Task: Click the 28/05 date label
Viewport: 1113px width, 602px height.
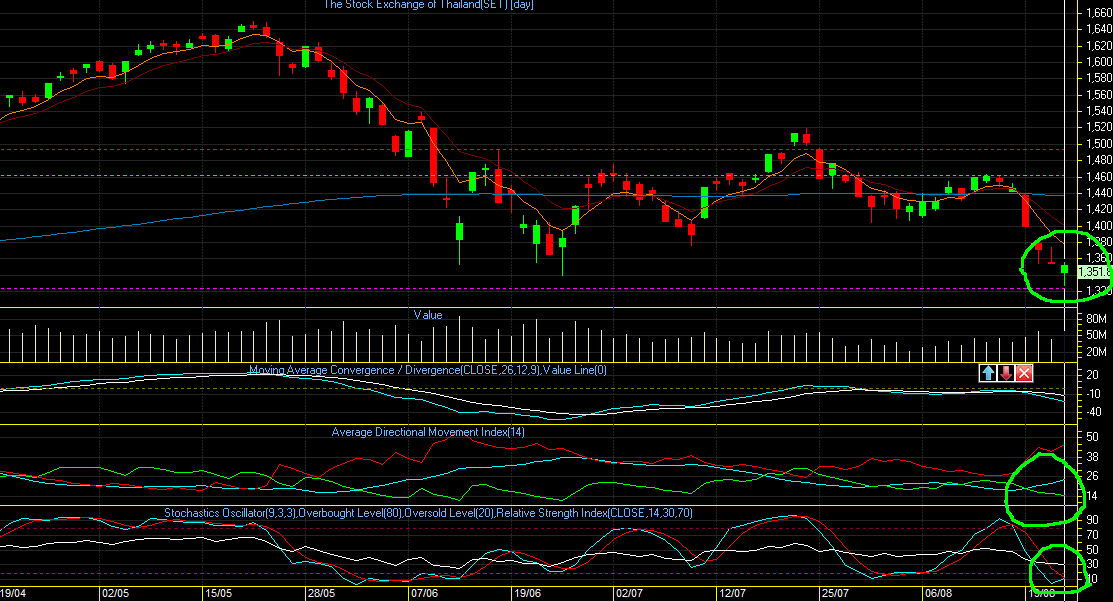Action: [321, 593]
